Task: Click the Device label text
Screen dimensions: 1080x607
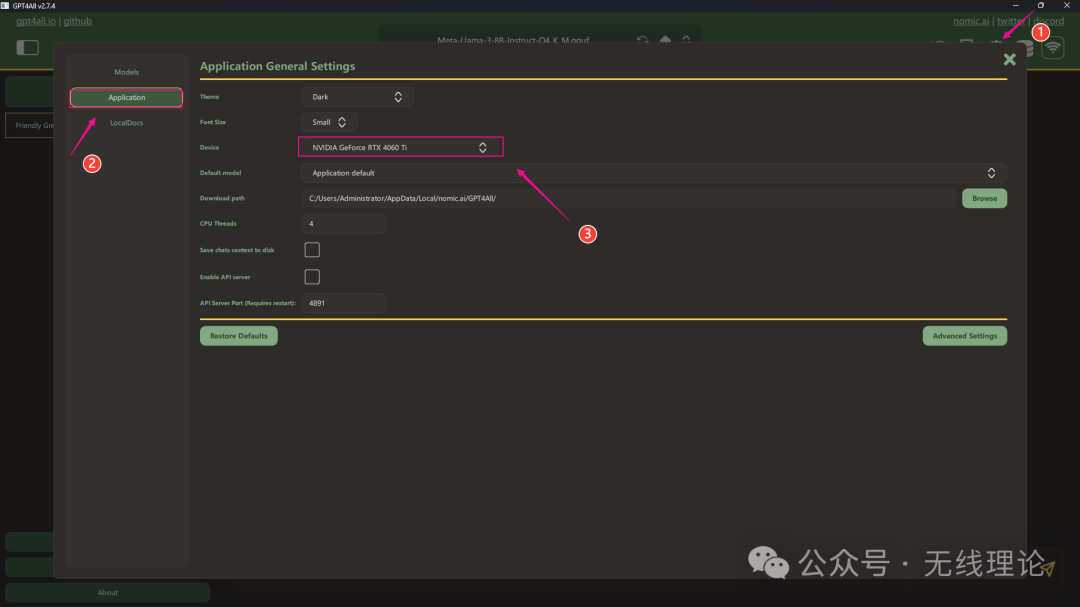Action: [x=209, y=147]
